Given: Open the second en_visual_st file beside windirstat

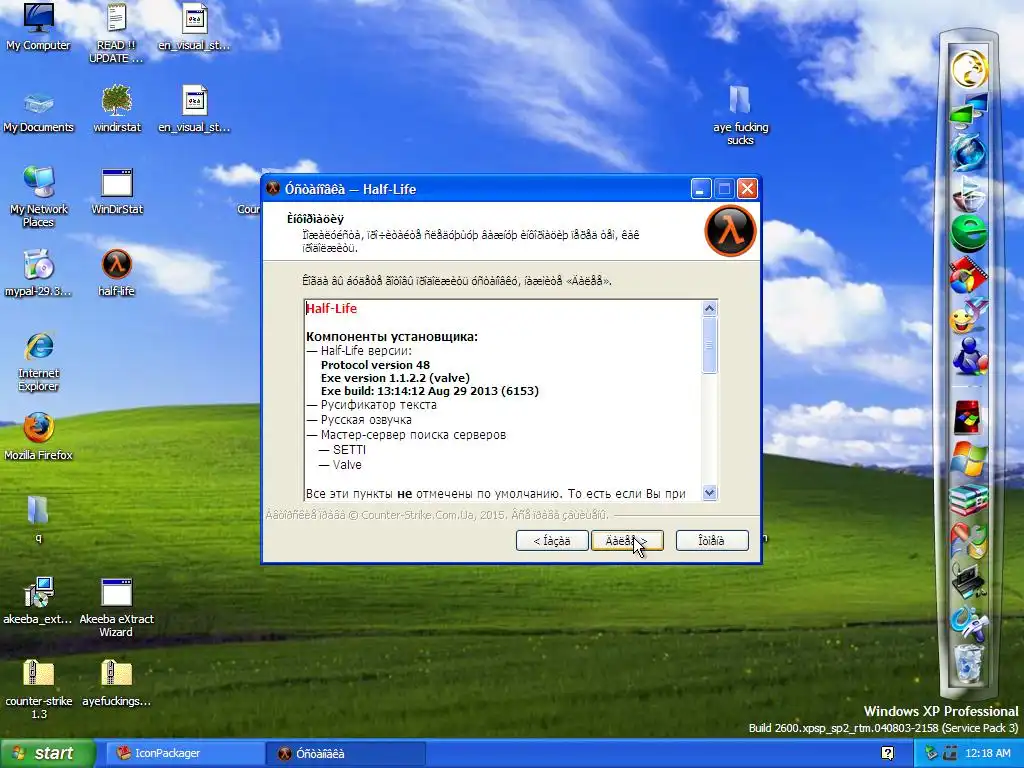Looking at the screenshot, I should [x=194, y=109].
